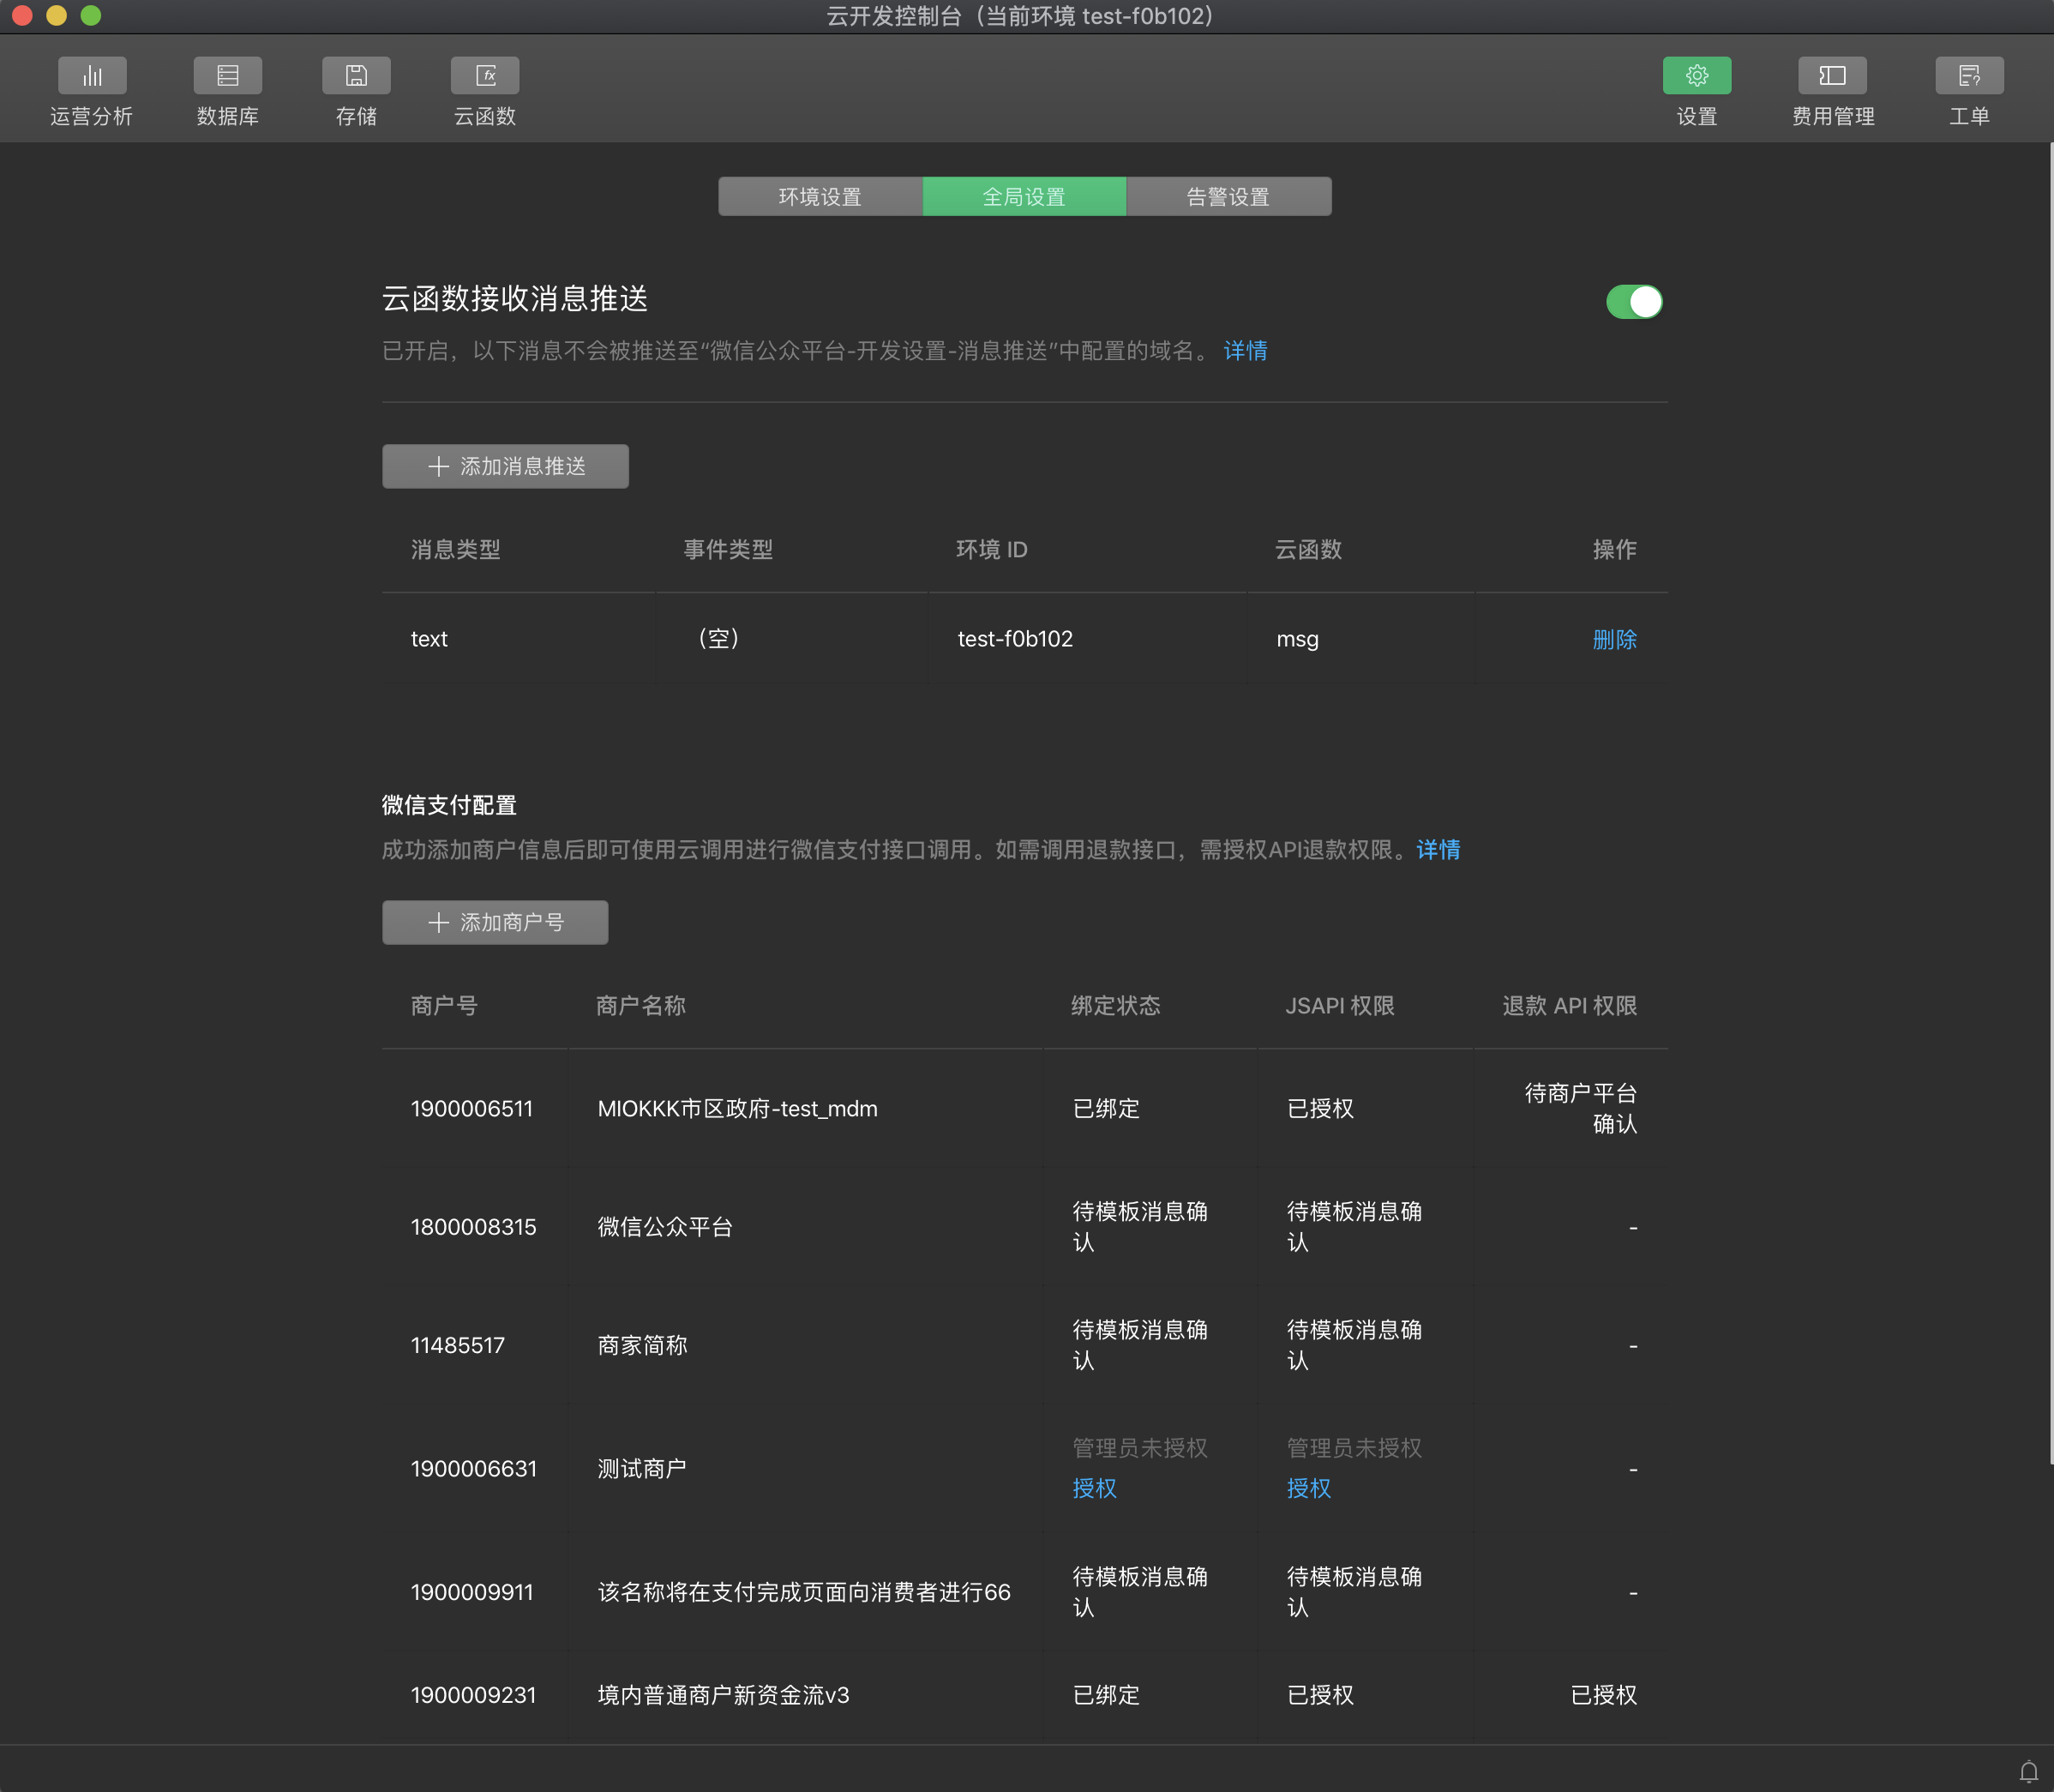Switch to the 告警设置 tab
This screenshot has width=2054, height=1792.
1228,197
